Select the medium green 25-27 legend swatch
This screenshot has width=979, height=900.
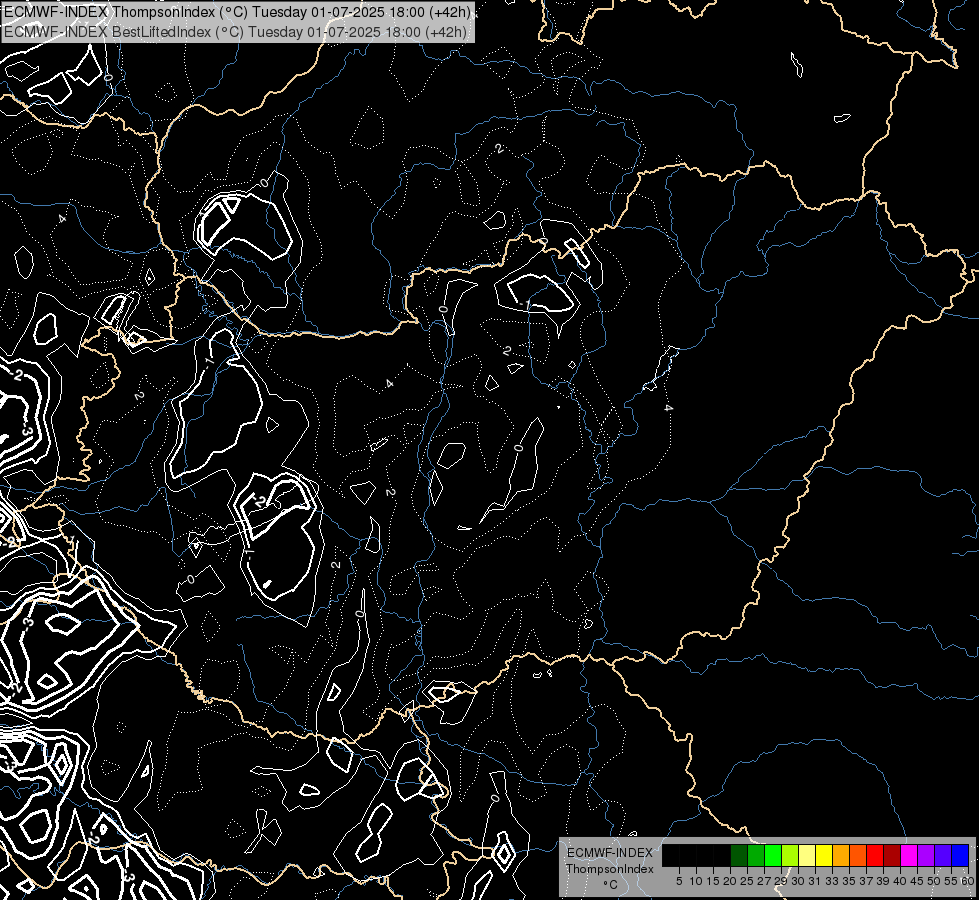(x=756, y=855)
